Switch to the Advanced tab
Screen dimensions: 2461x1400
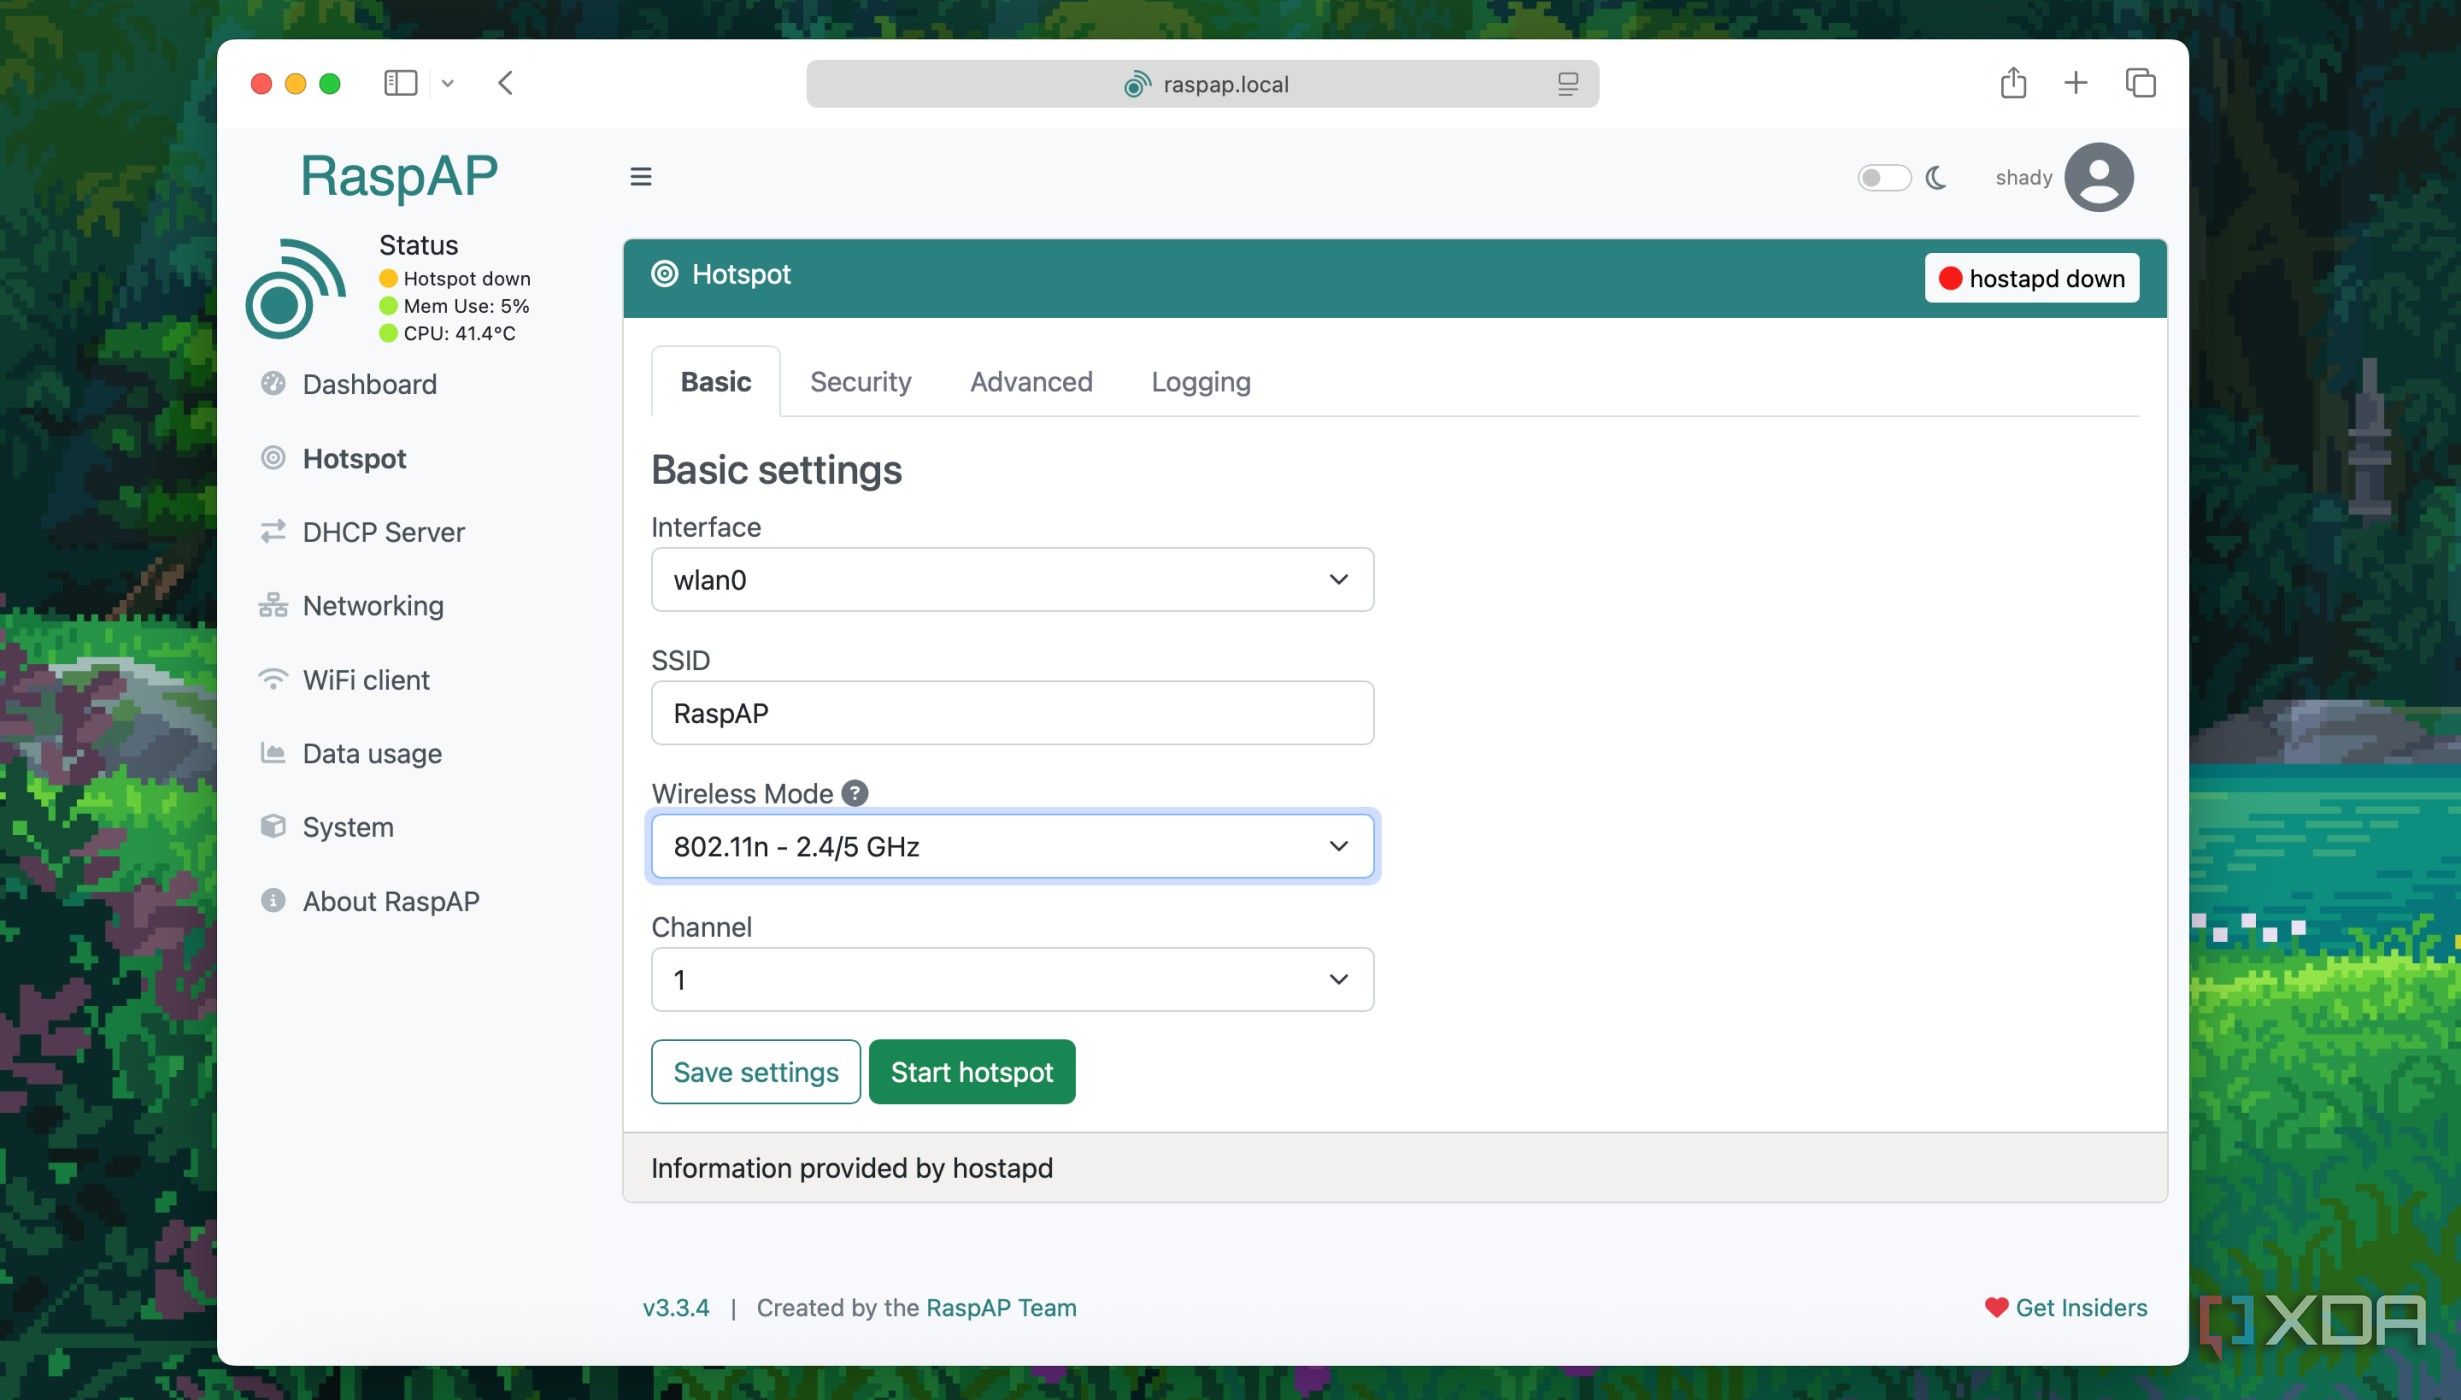pos(1031,382)
